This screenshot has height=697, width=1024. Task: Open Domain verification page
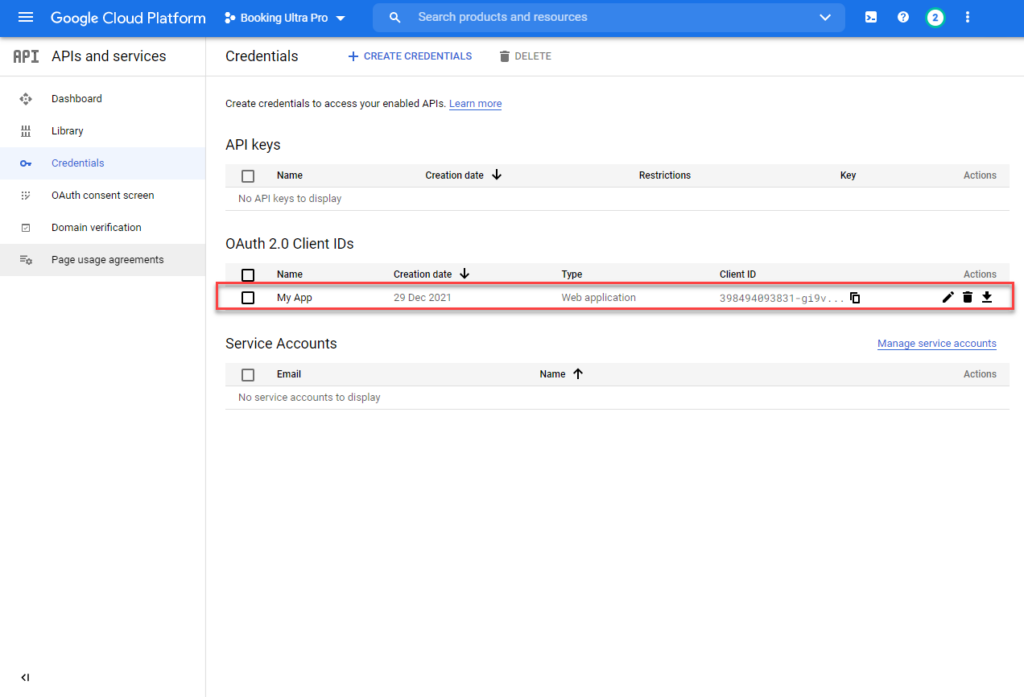96,227
